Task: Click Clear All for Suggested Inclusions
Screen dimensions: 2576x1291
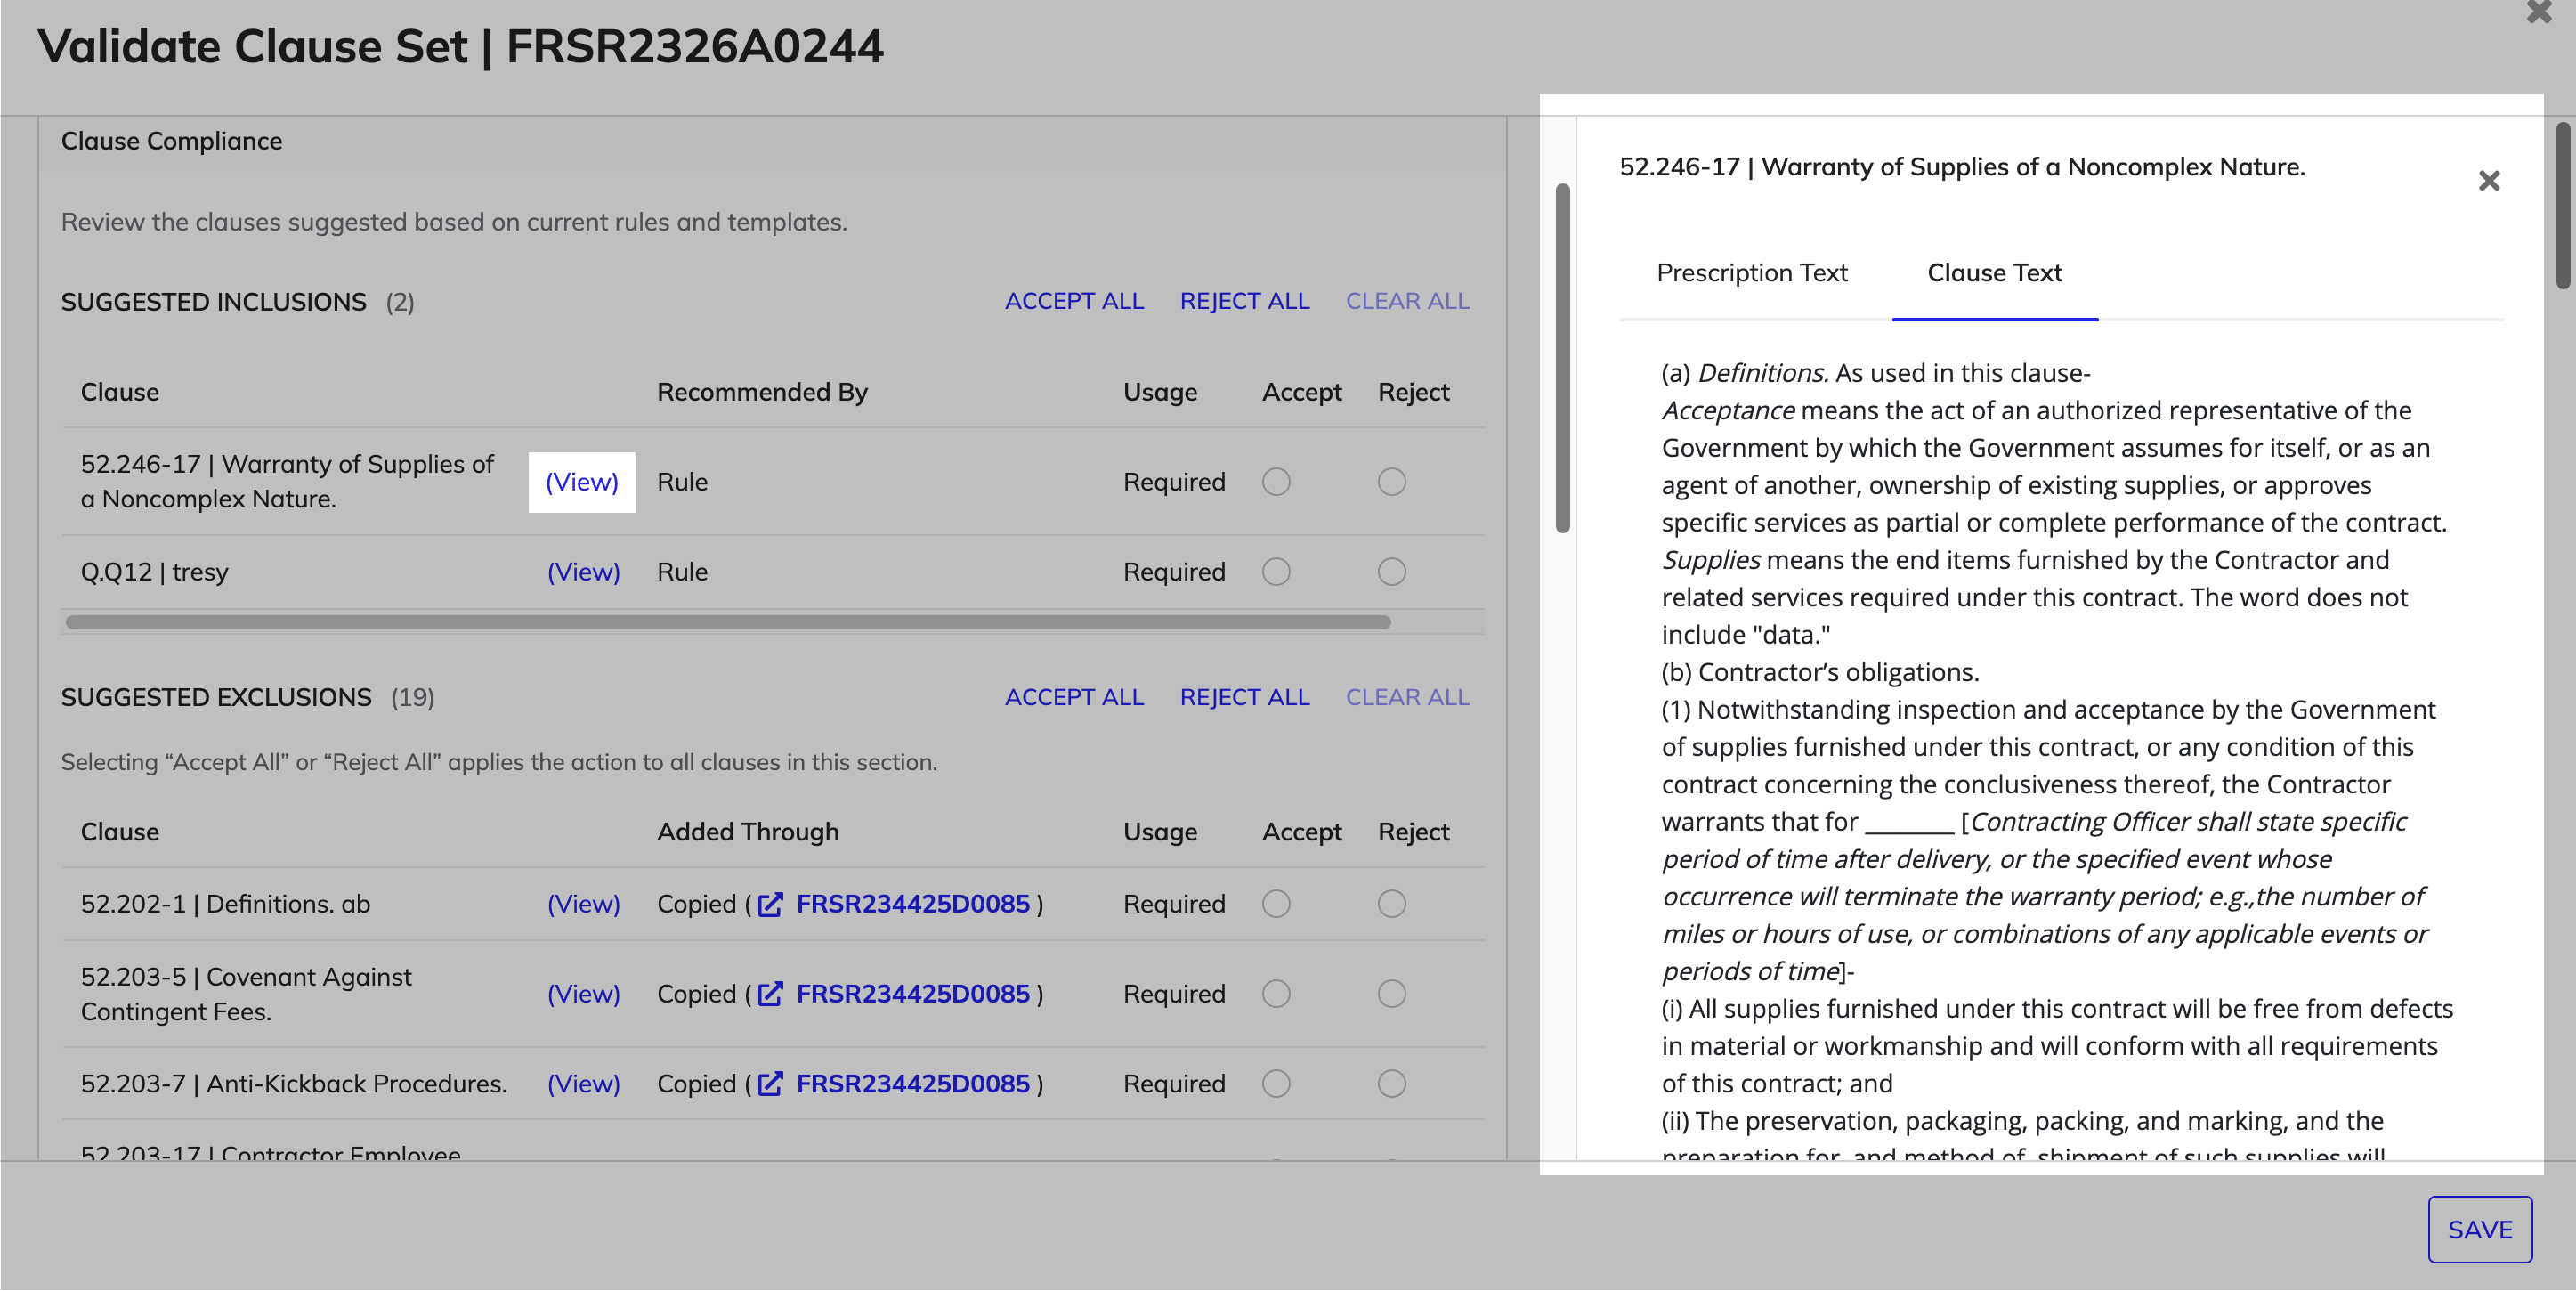Action: pos(1407,301)
